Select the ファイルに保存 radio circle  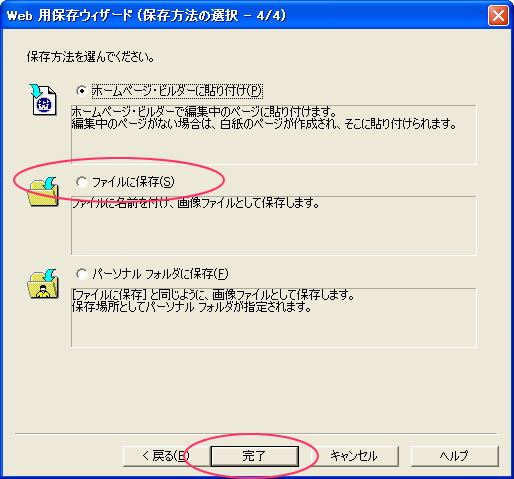(x=81, y=182)
